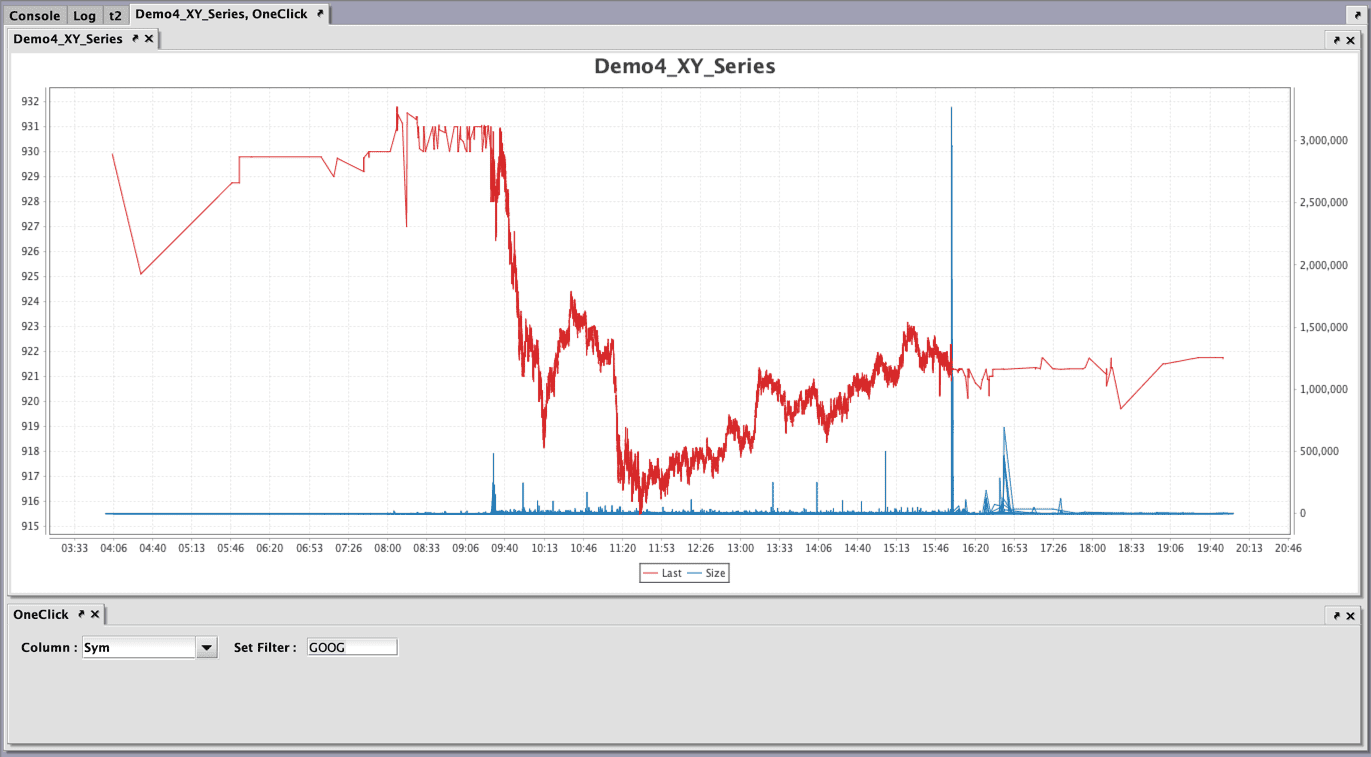Select the t2 tab

[x=115, y=15]
